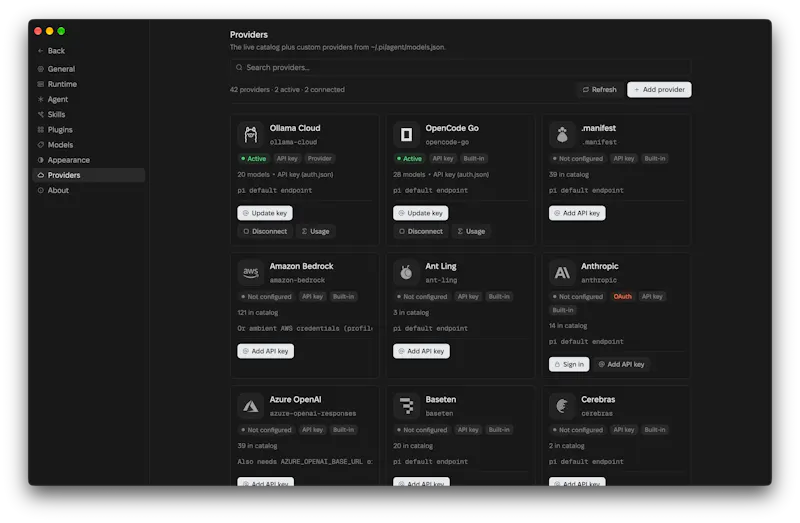The height and width of the screenshot is (523, 800).
Task: Click the magnifier icon in search field
Action: point(239,67)
